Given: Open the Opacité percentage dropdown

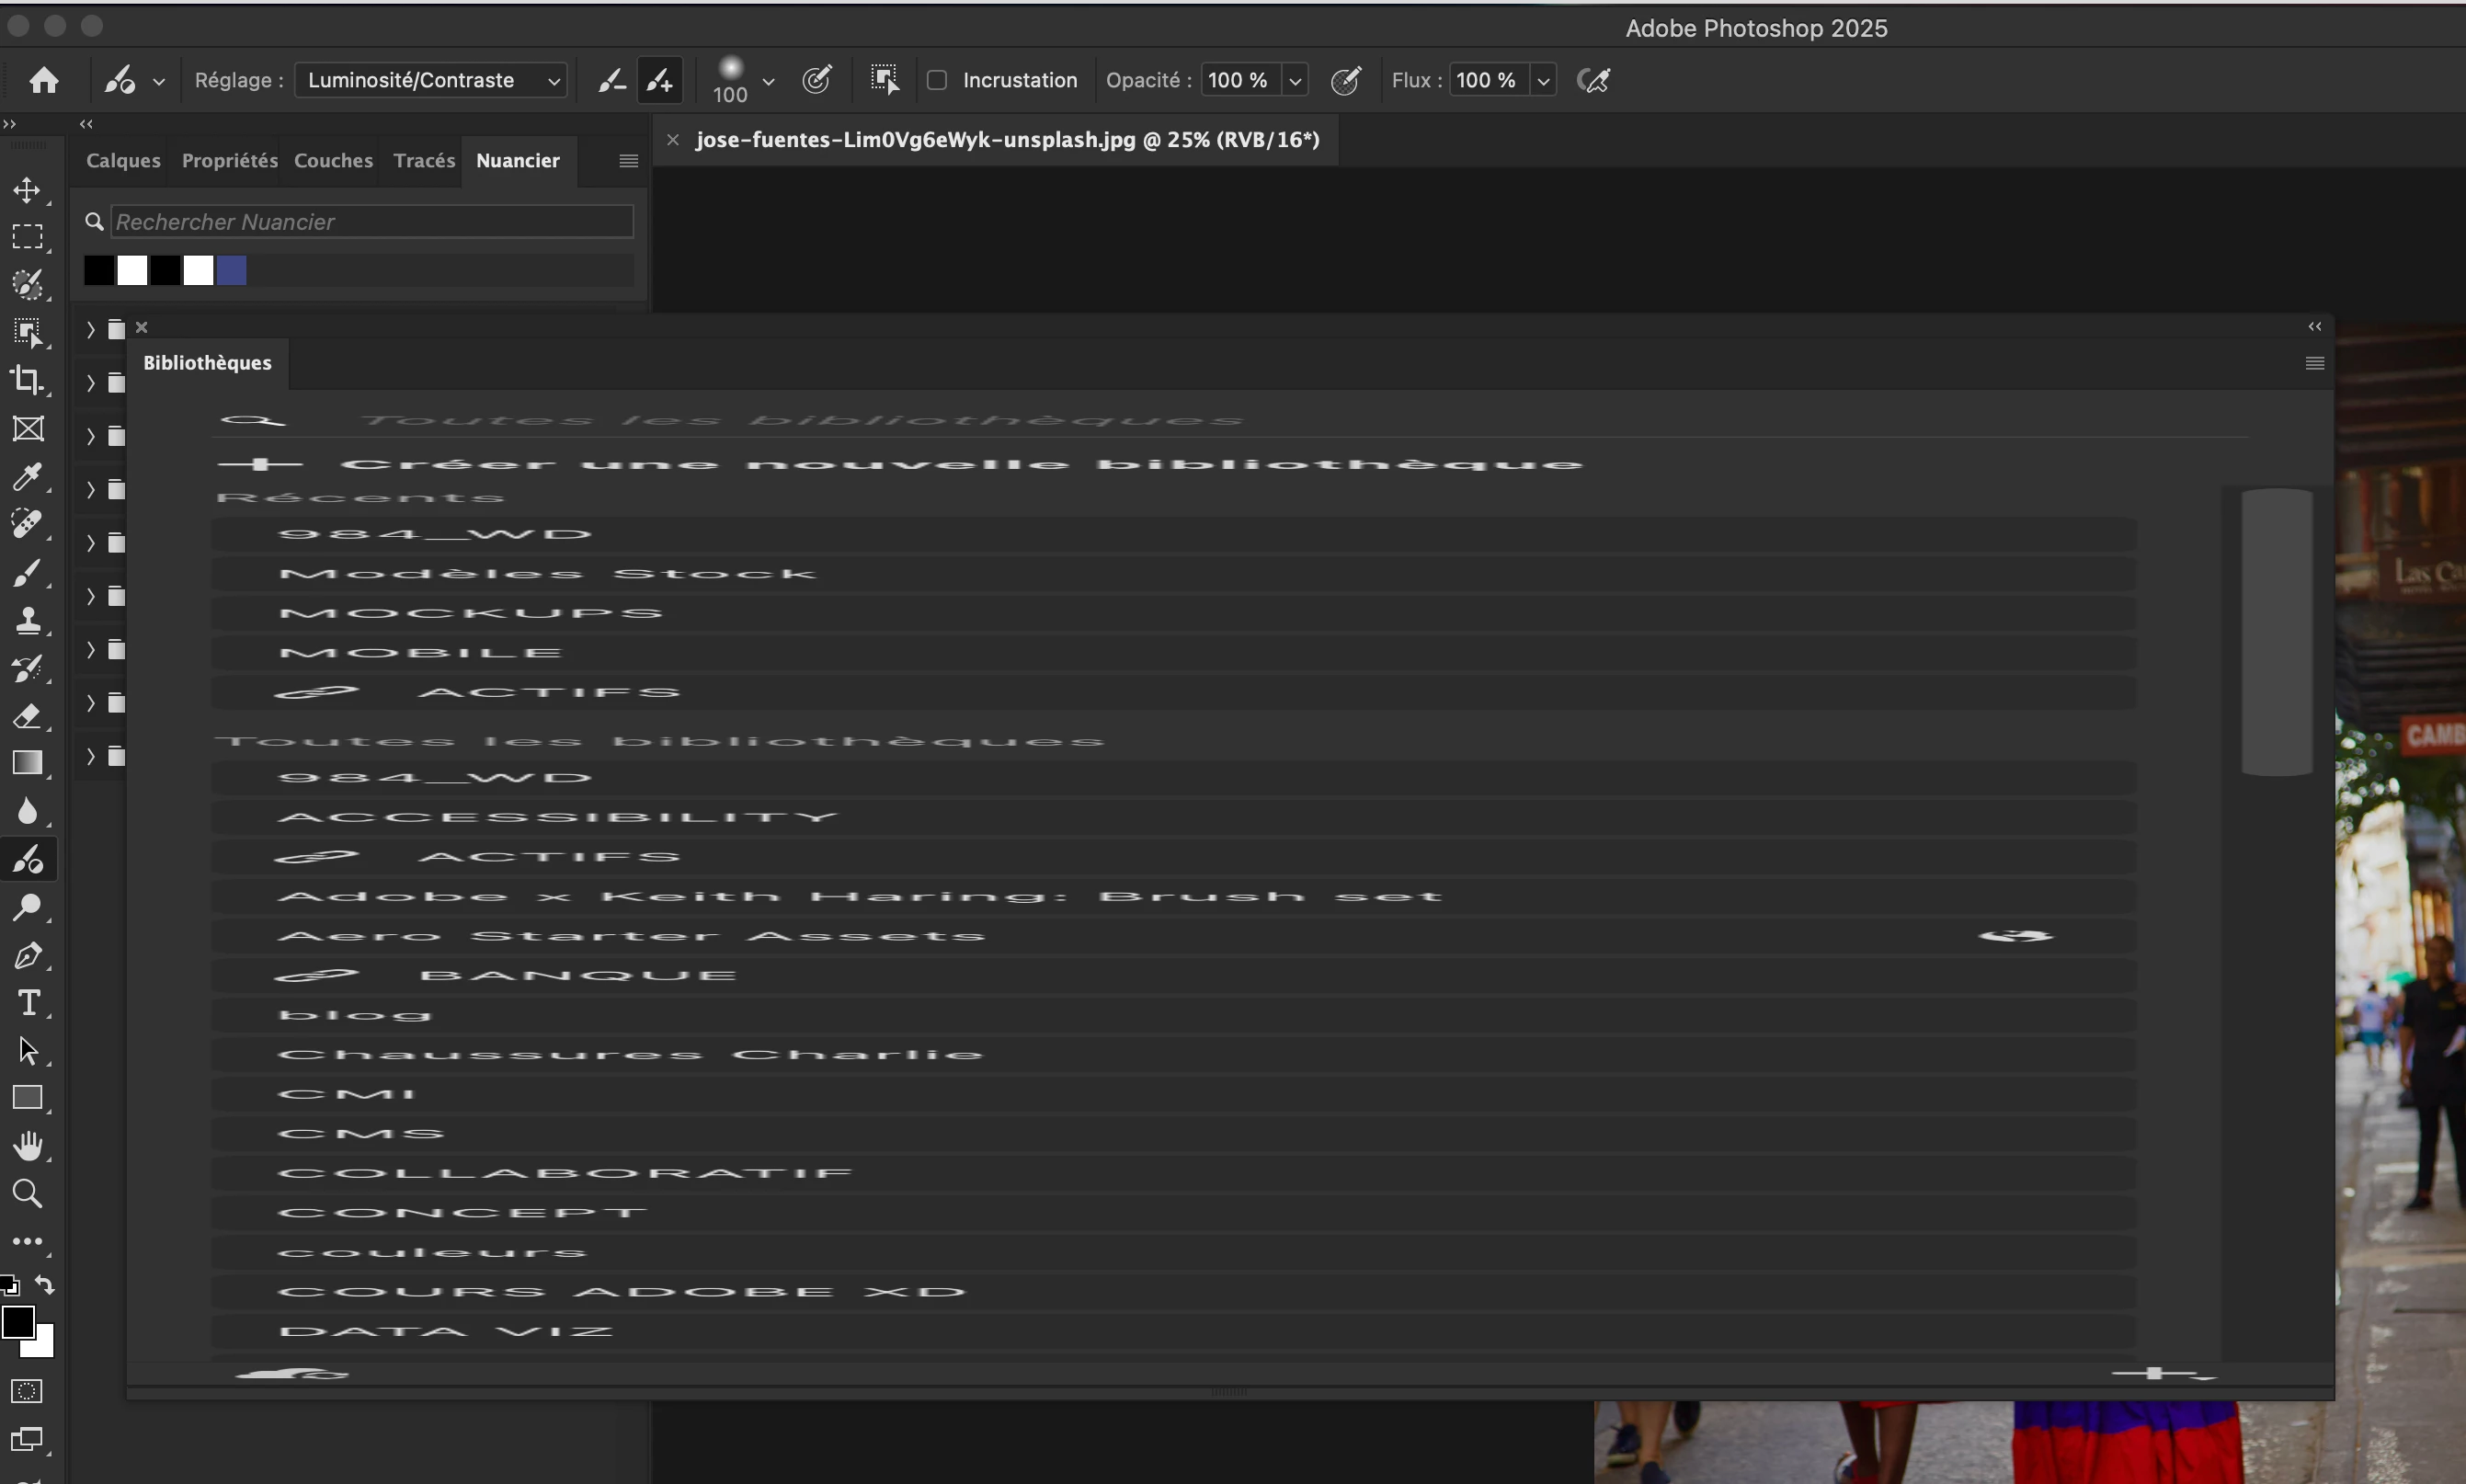Looking at the screenshot, I should 1295,80.
